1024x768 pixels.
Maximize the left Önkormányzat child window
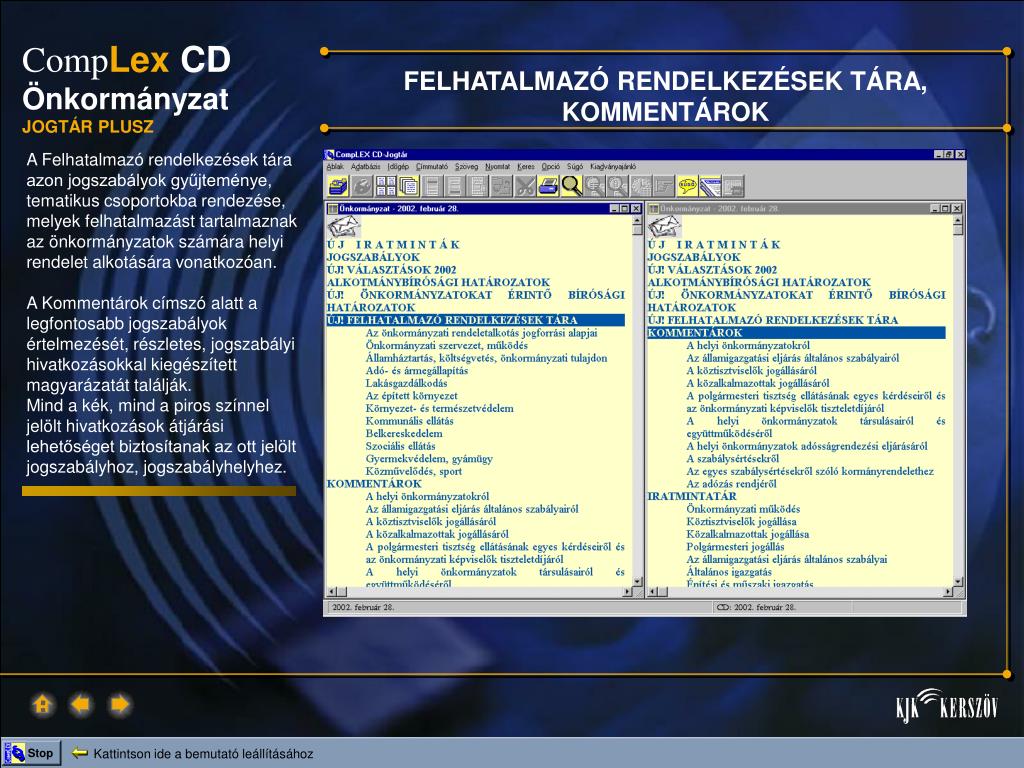[x=625, y=208]
